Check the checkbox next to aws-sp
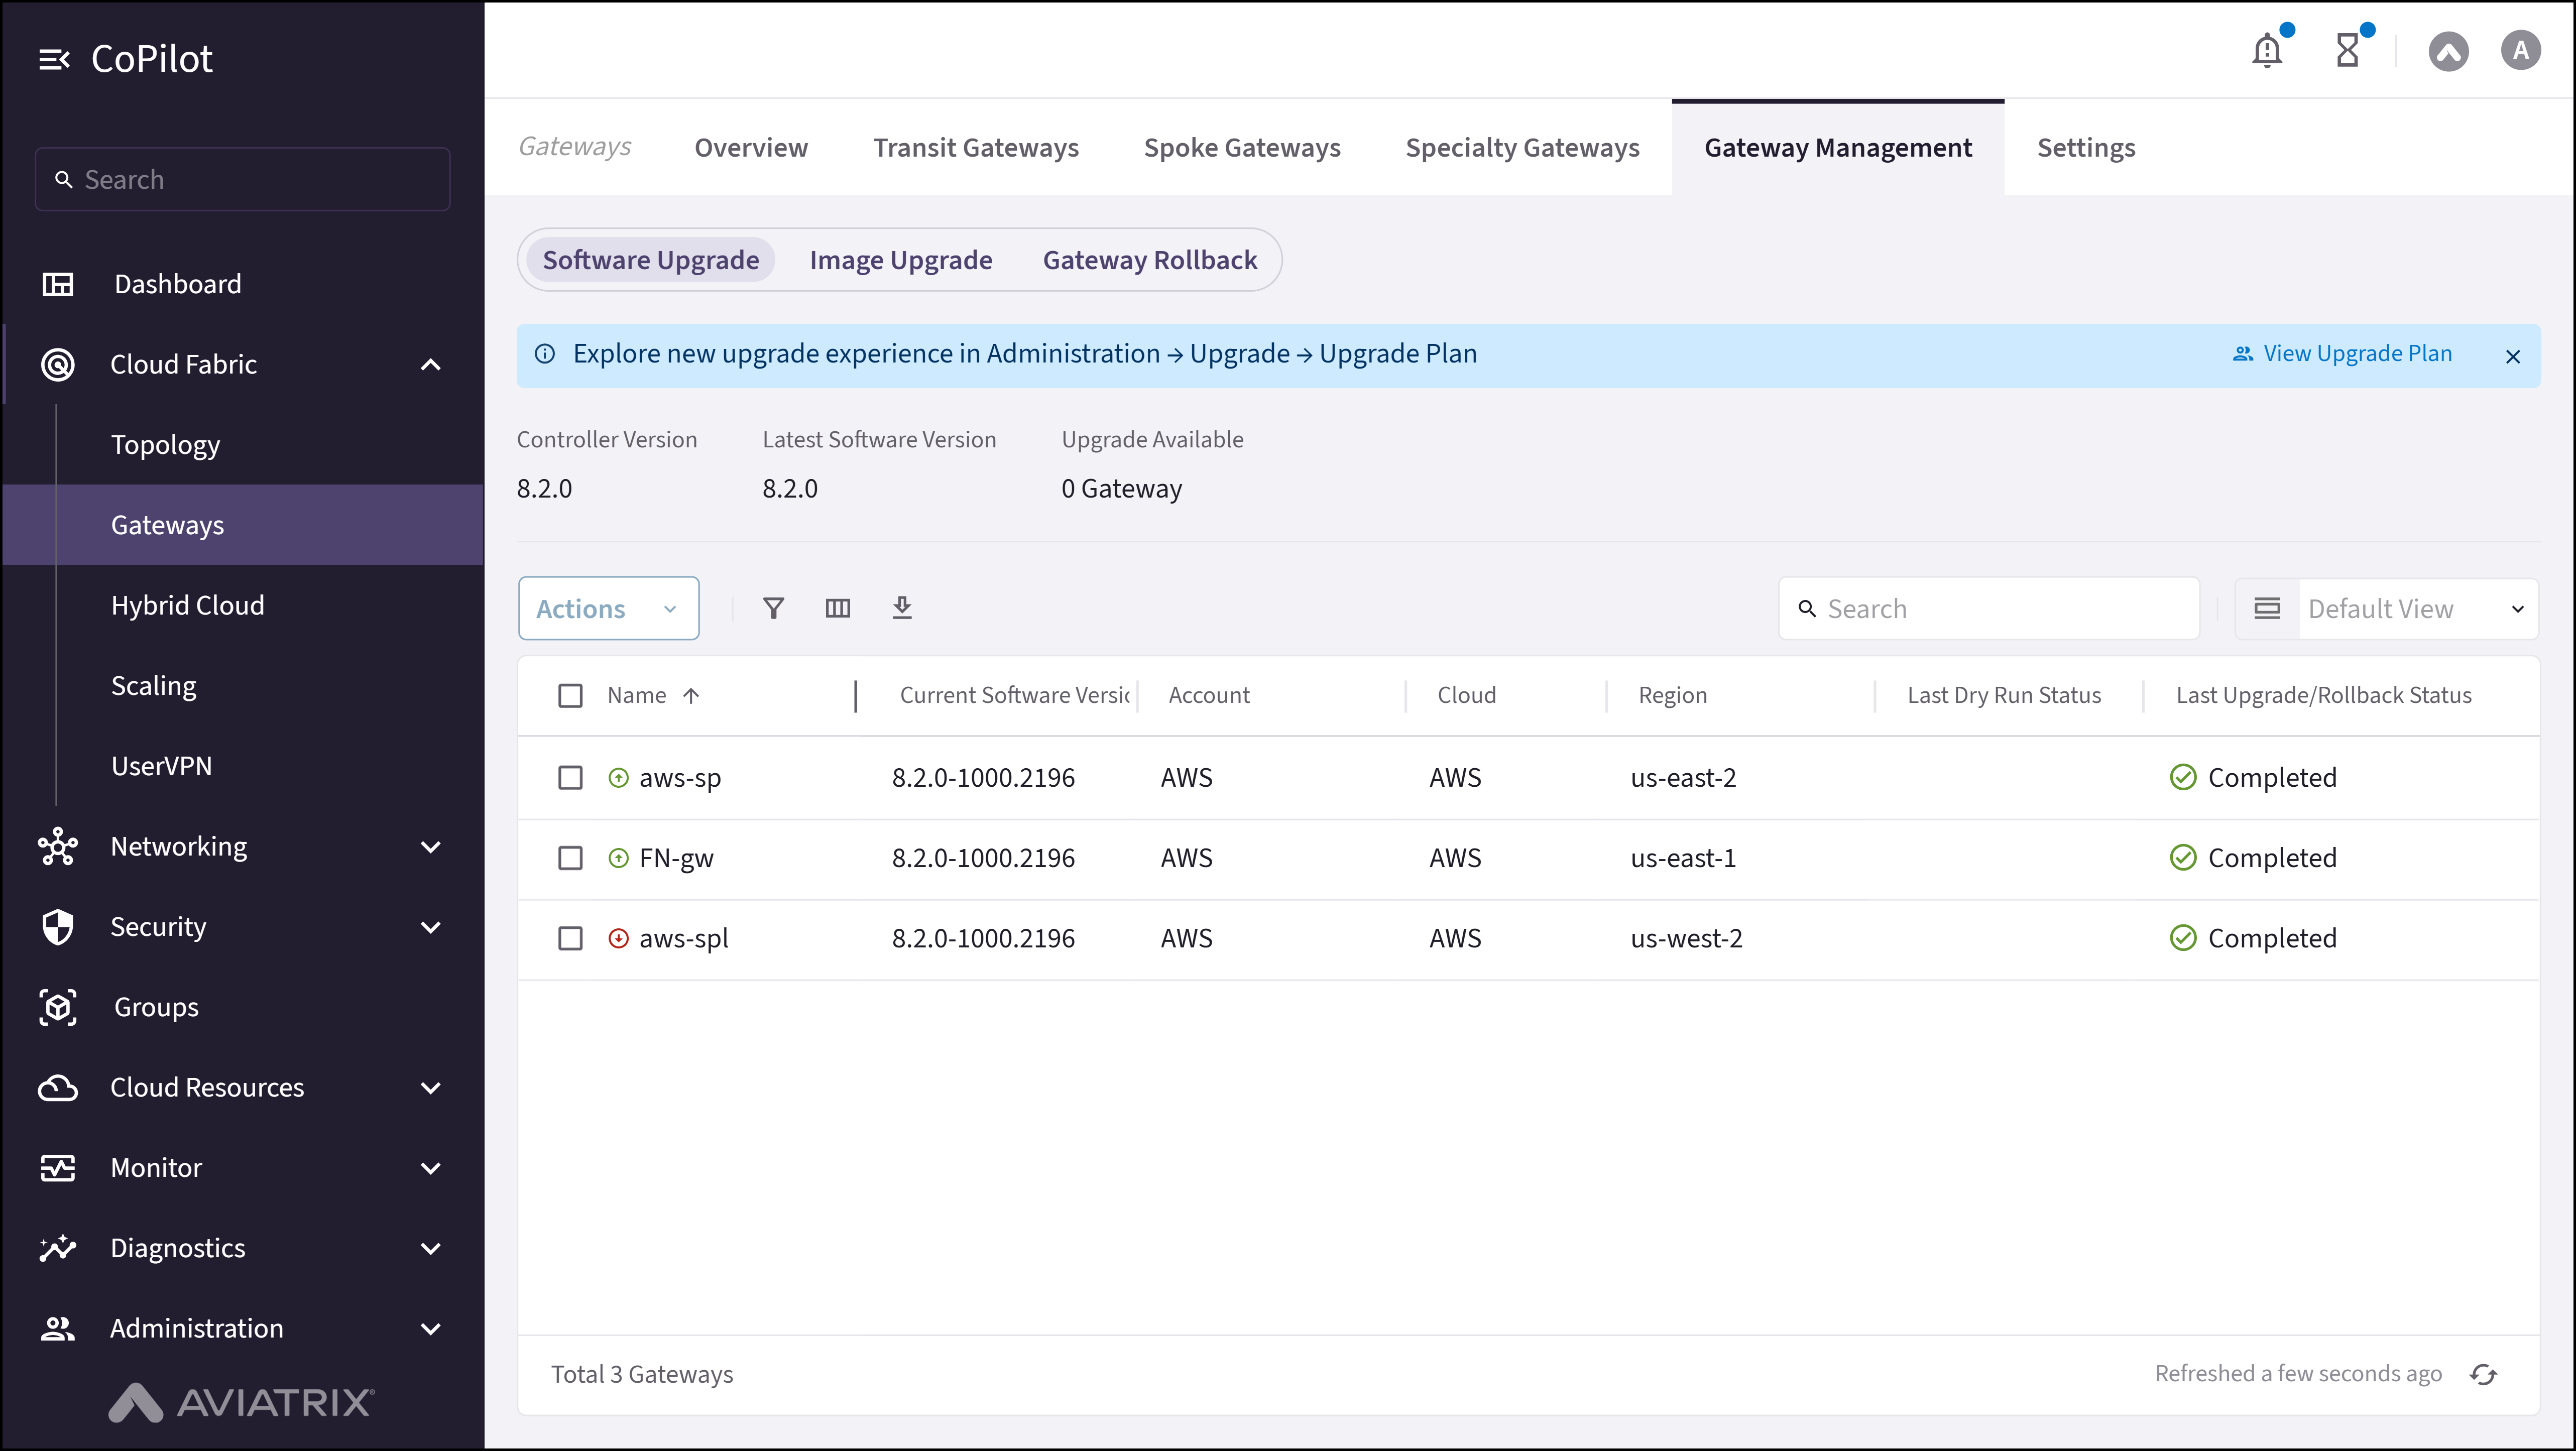The image size is (2576, 1451). [571, 777]
